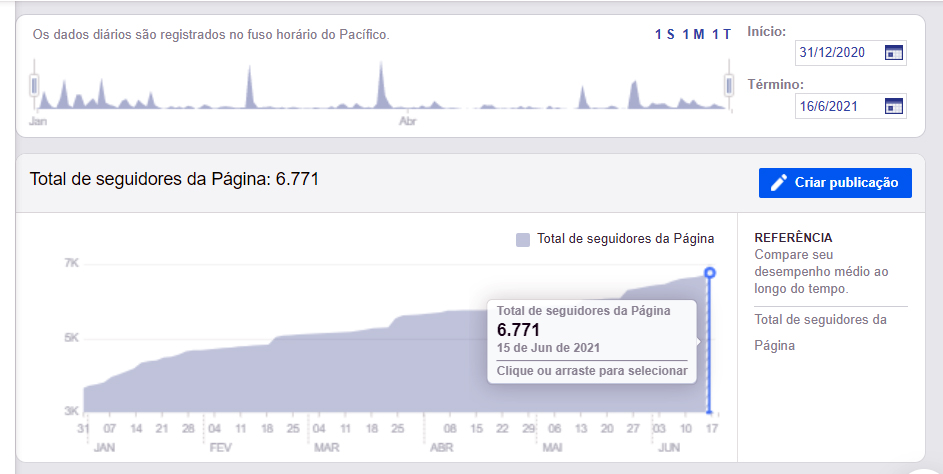Select the 1S one-week range shortcut

[x=665, y=35]
